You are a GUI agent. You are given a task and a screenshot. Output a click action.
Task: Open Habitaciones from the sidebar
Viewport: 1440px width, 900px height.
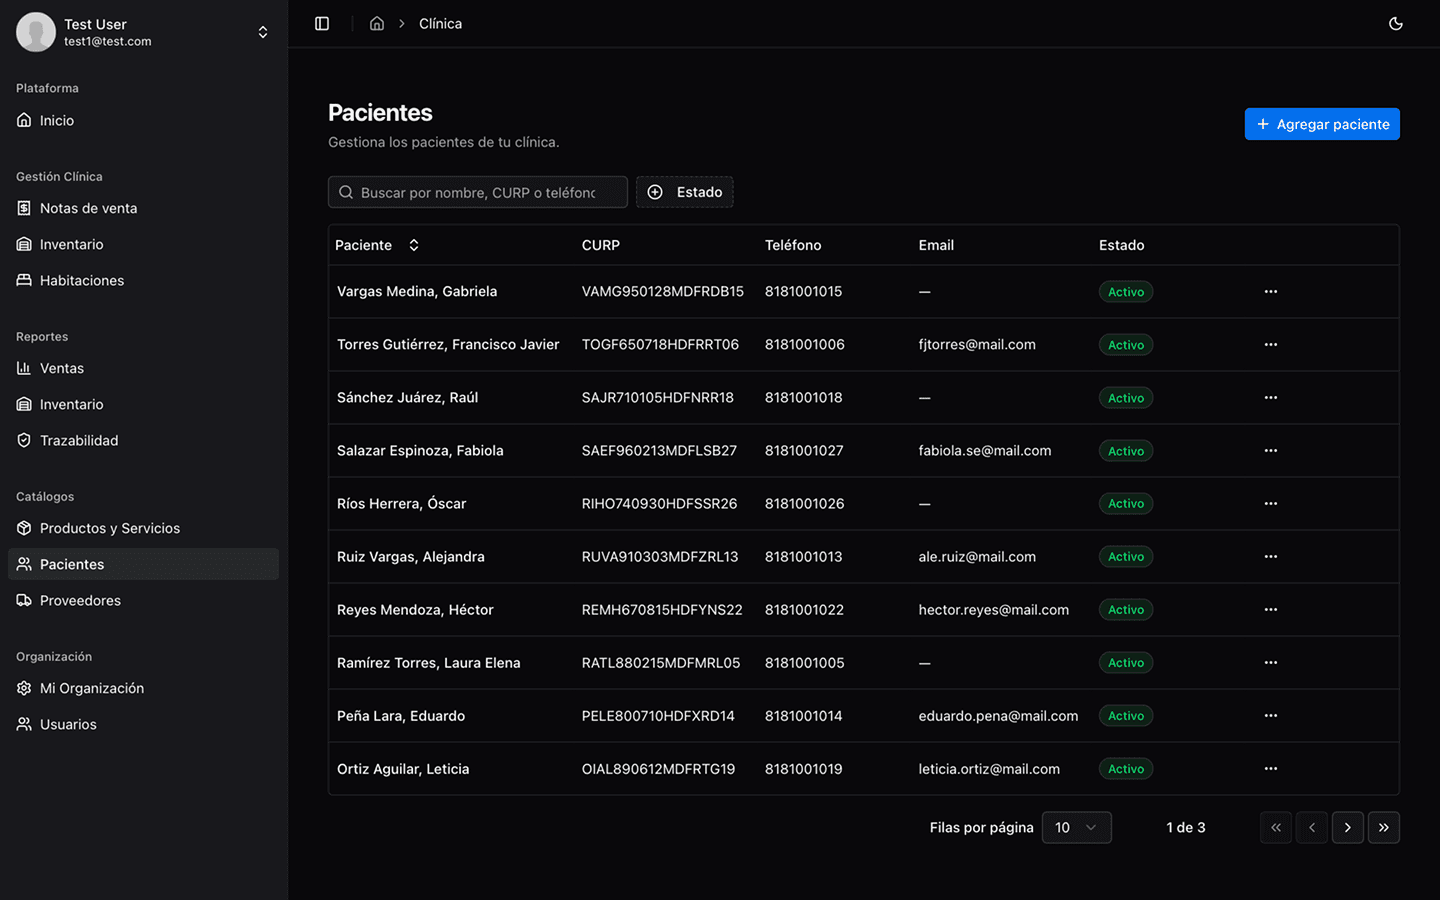[x=81, y=280]
